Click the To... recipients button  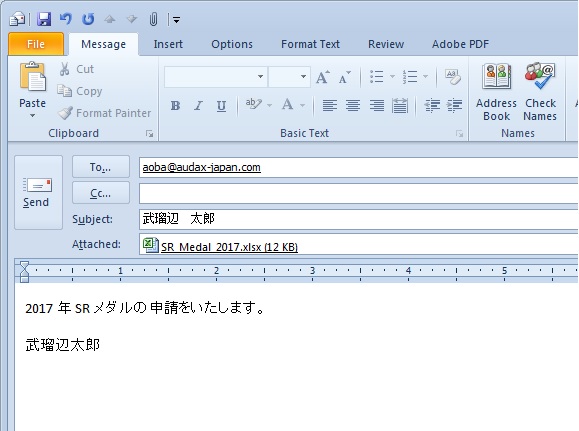(101, 167)
